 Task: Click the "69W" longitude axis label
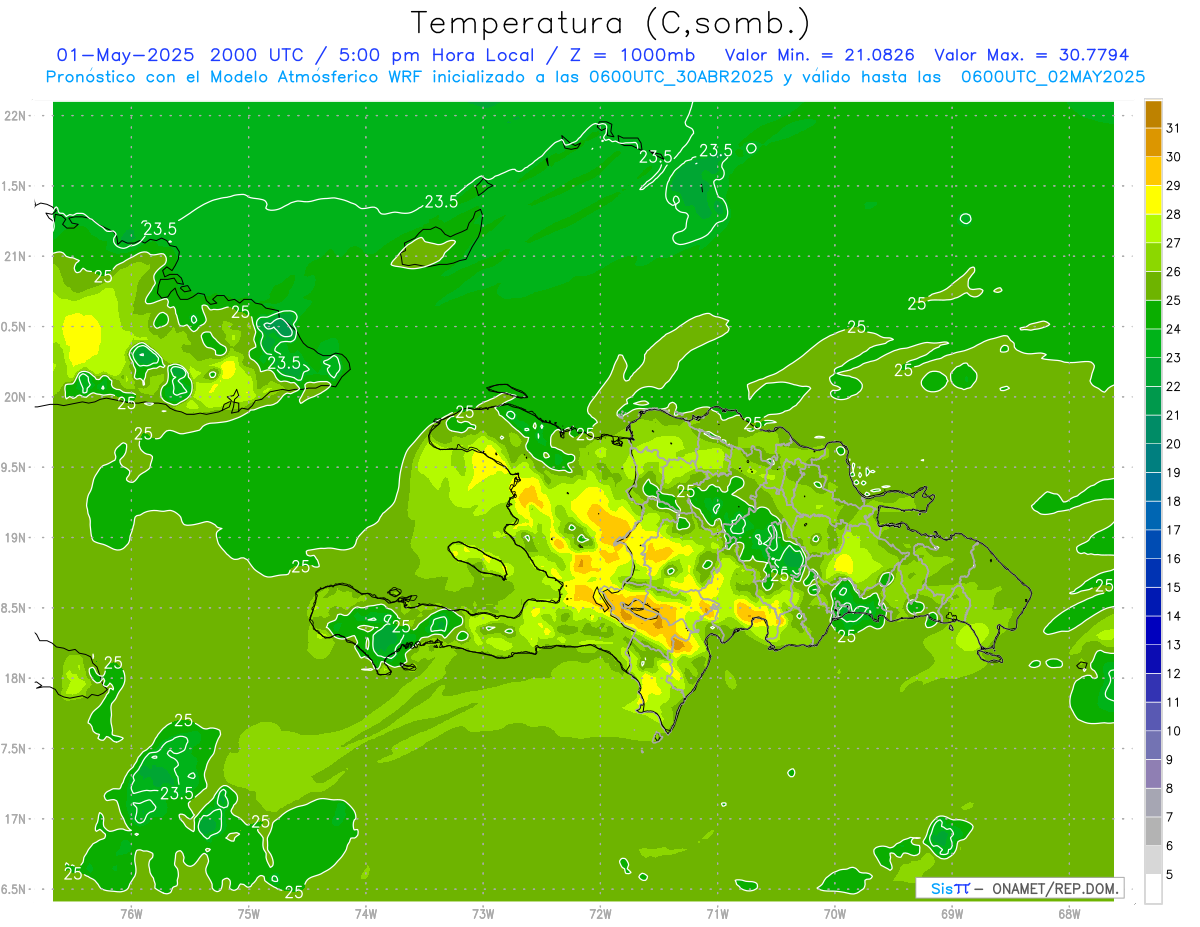pyautogui.click(x=952, y=915)
